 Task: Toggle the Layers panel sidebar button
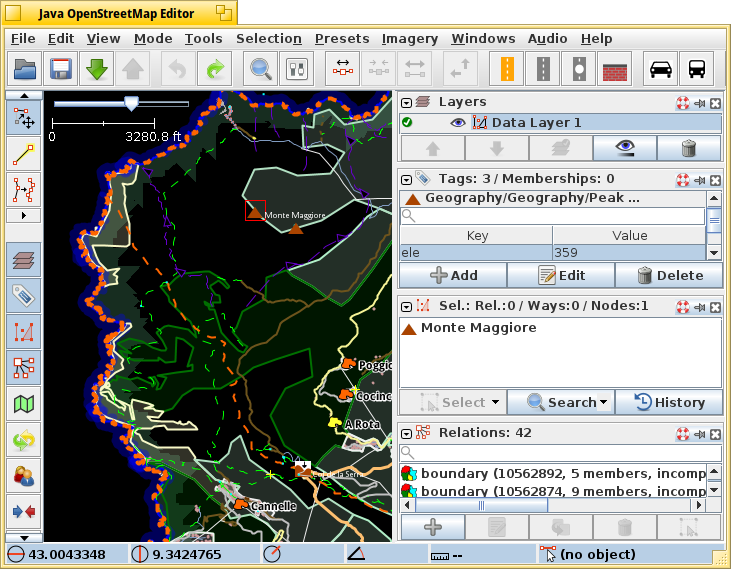click(24, 260)
